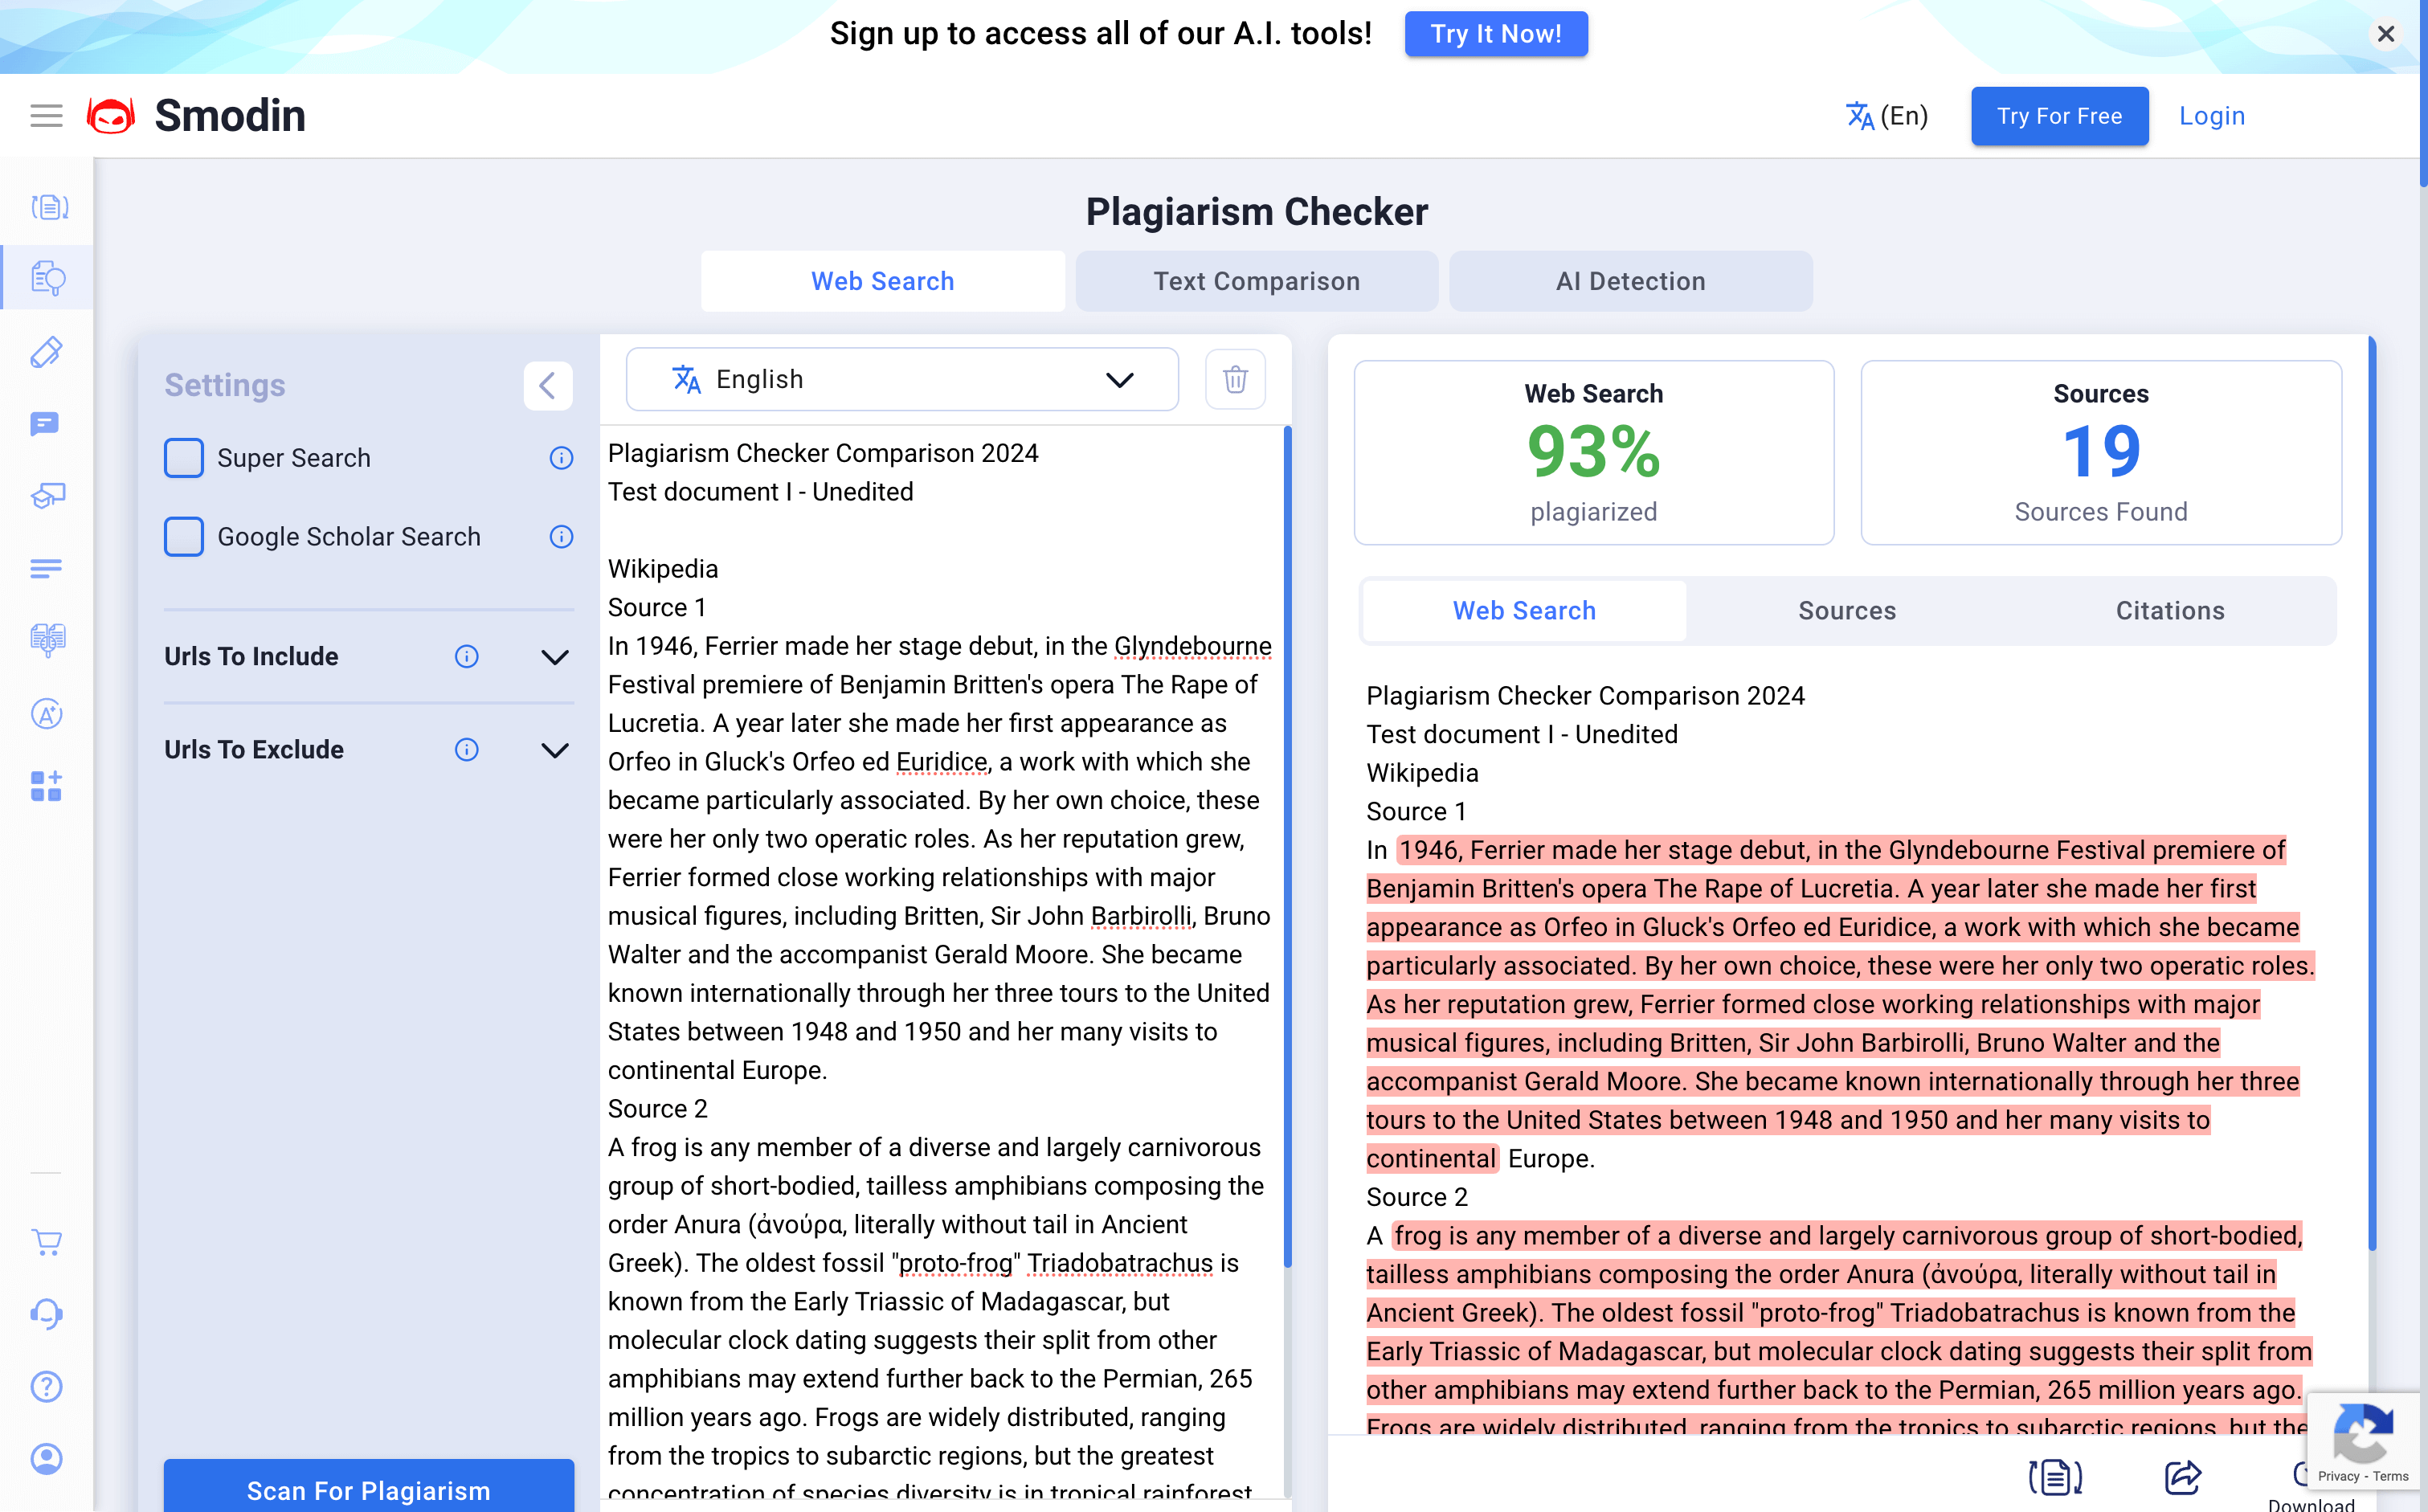Click the results panel scrollbar
This screenshot has width=2428, height=1512.
point(2372,793)
